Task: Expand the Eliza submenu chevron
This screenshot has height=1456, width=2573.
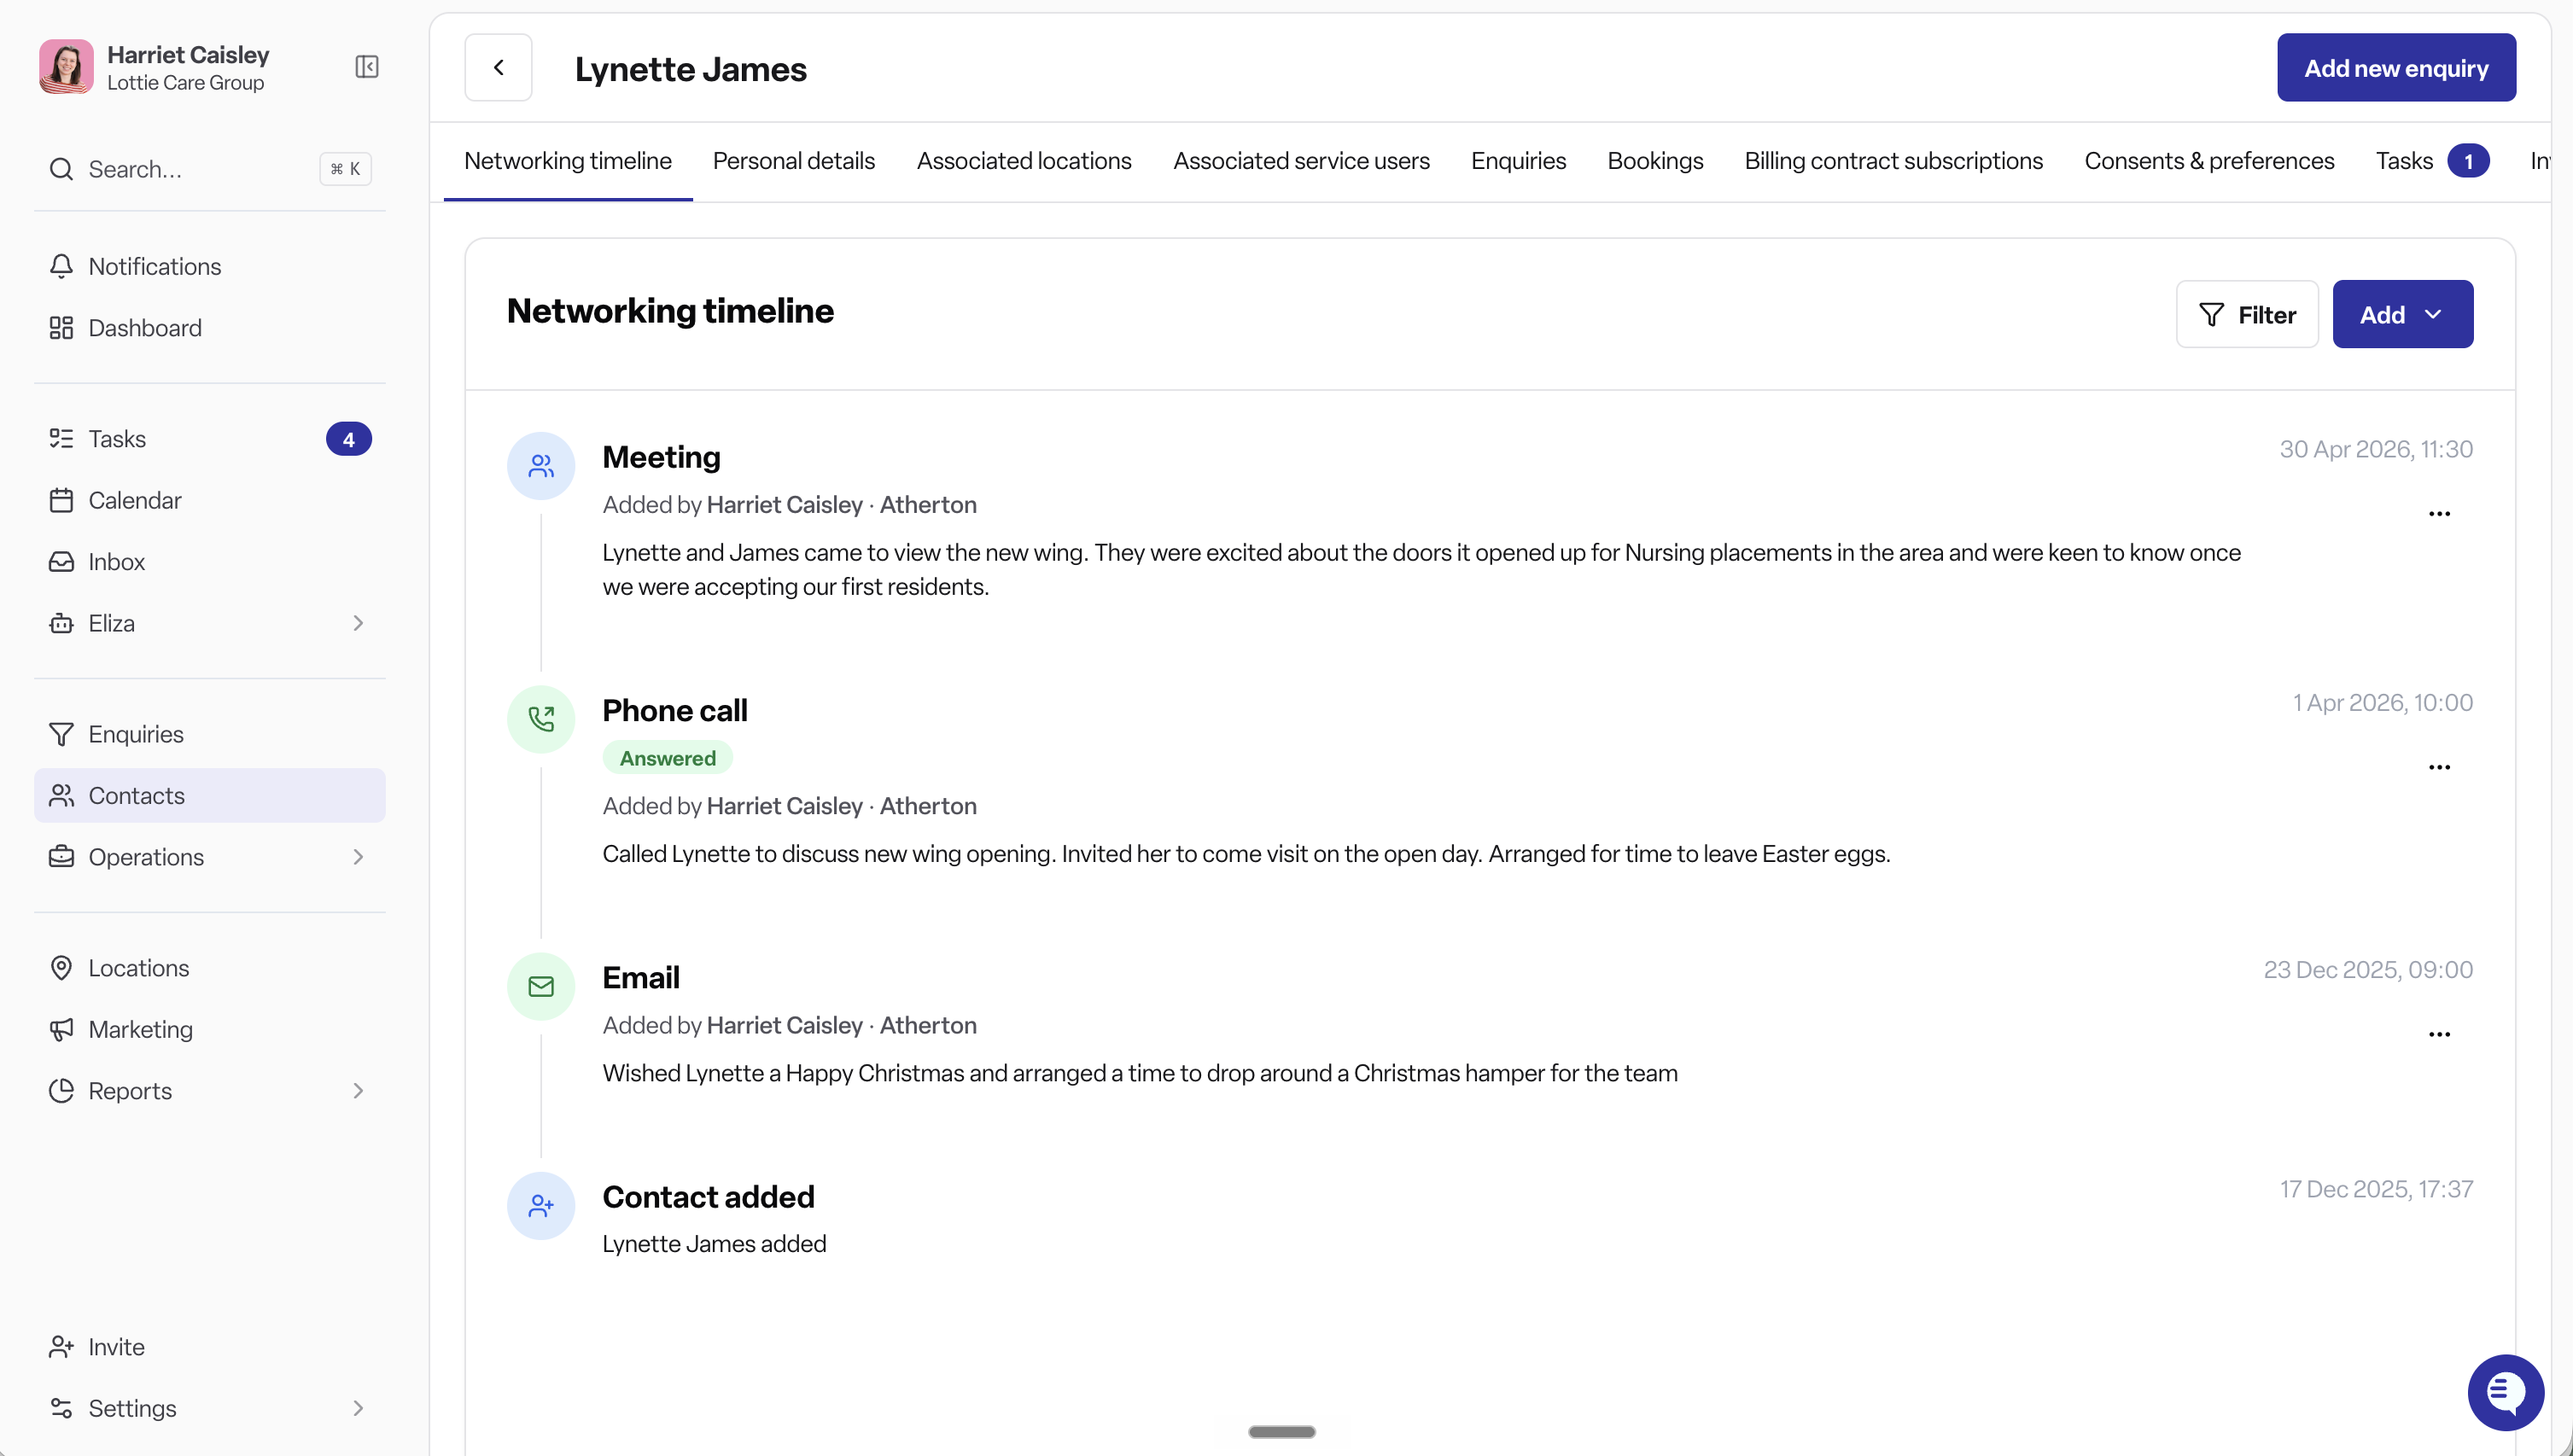Action: click(x=358, y=623)
